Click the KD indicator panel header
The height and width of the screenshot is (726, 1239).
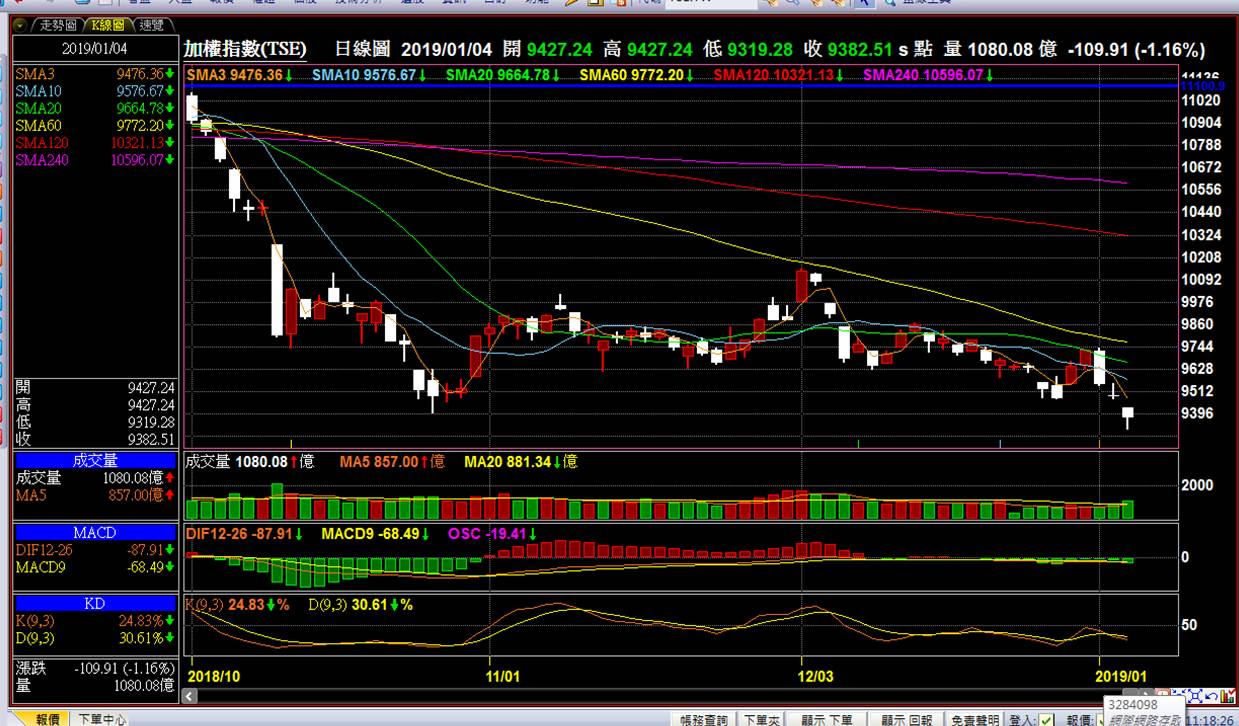tap(95, 604)
